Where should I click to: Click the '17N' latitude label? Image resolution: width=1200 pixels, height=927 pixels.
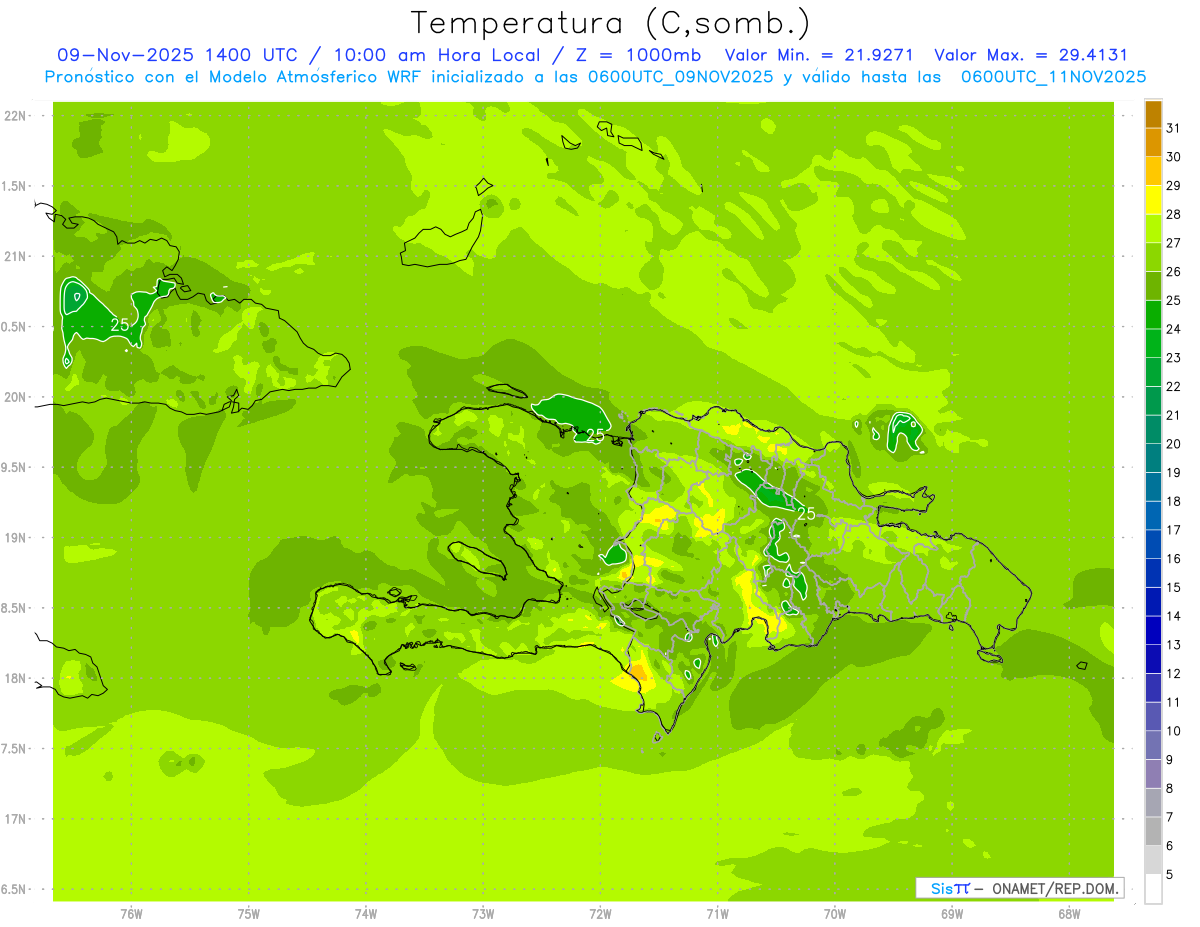pos(17,819)
